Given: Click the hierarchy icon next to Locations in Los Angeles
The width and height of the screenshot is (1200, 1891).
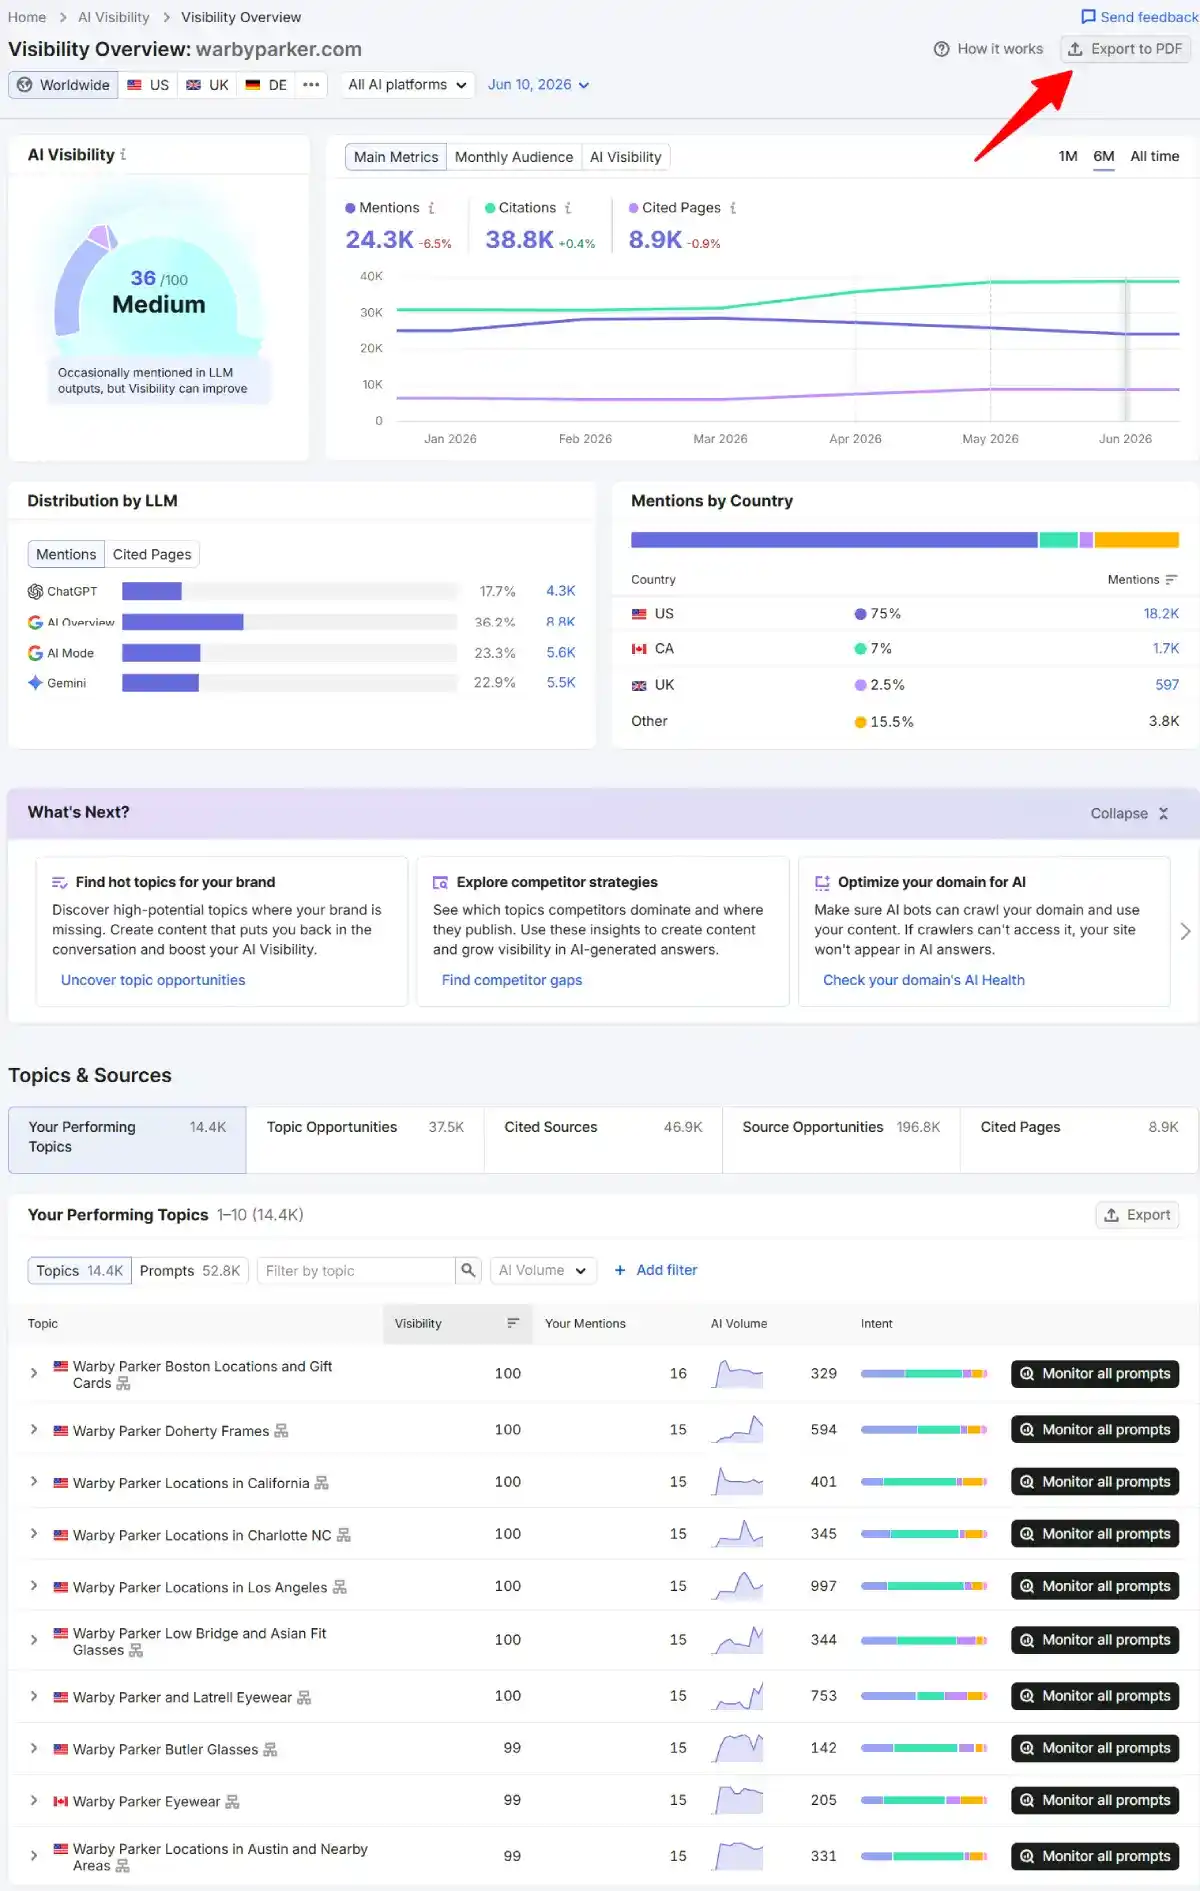Looking at the screenshot, I should [x=339, y=1587].
